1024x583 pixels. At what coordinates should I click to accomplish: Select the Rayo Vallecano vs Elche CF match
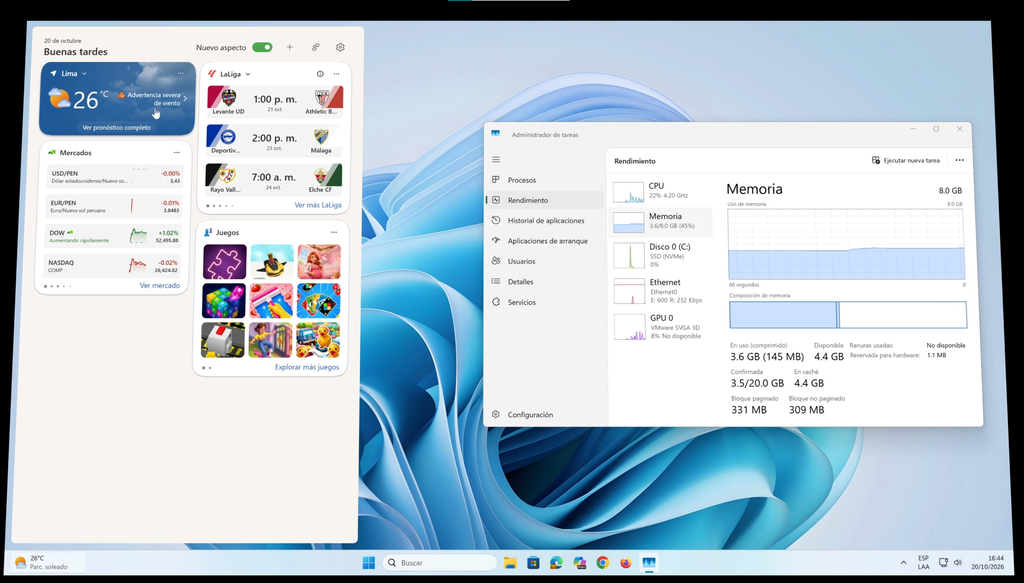[274, 178]
